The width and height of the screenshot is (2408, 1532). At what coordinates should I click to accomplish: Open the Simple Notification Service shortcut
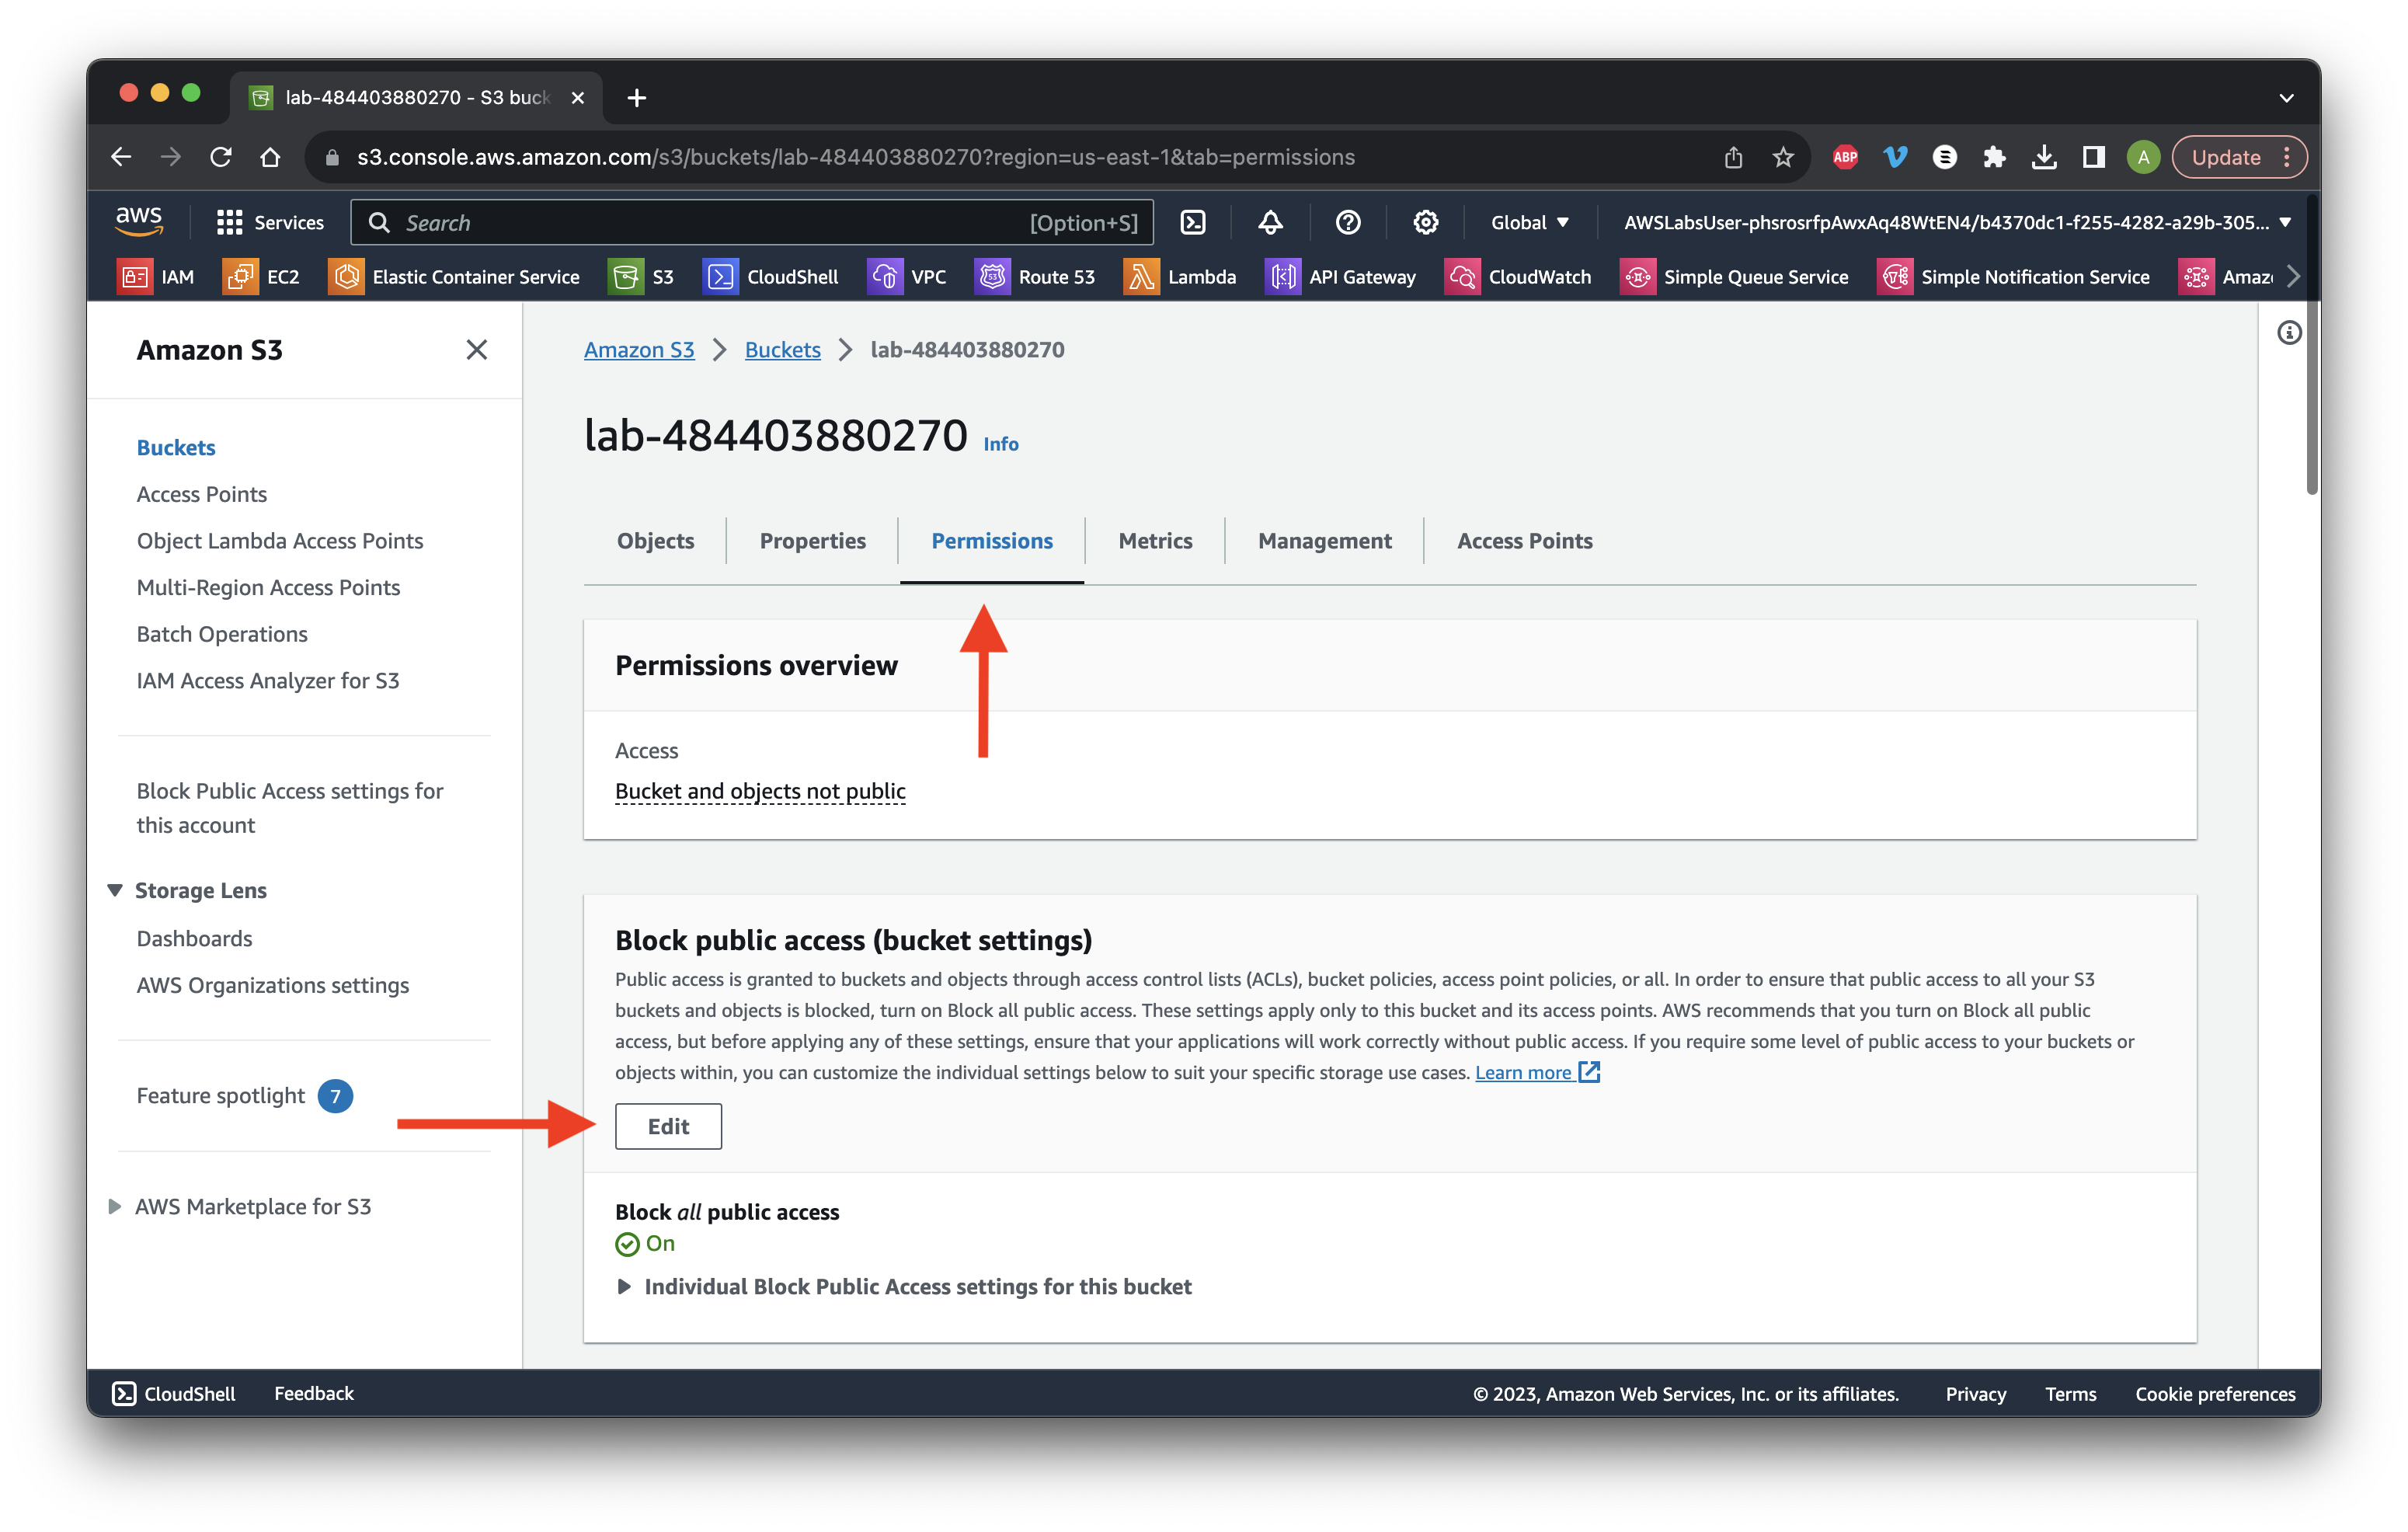[2013, 277]
